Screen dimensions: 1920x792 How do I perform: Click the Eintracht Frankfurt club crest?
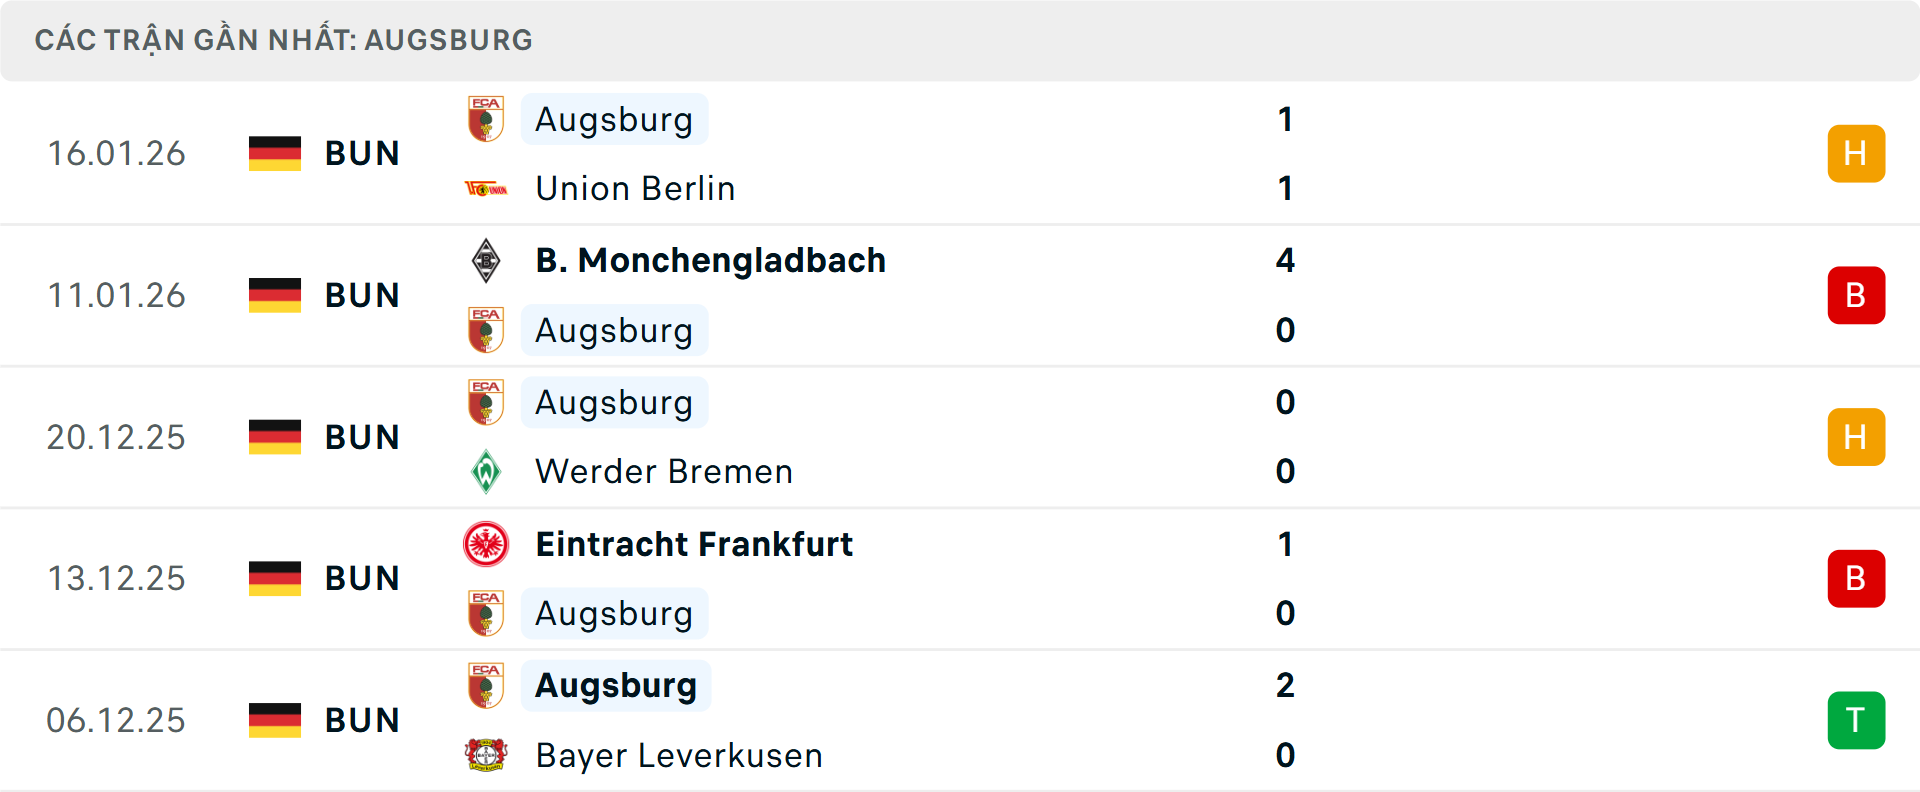coord(486,544)
